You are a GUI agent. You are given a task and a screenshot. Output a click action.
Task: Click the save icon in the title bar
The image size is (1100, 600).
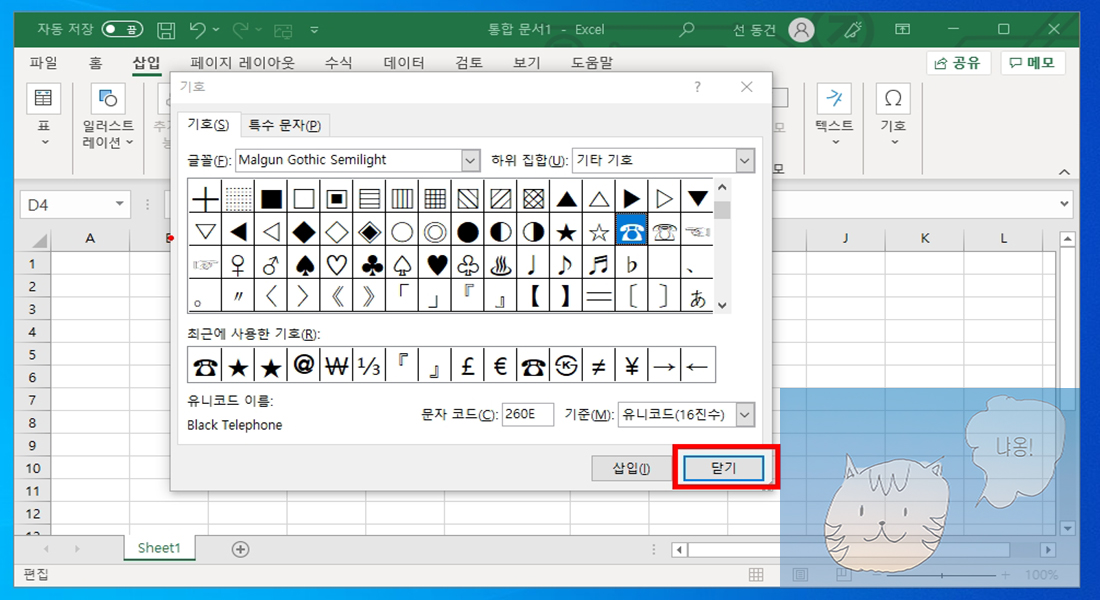(x=166, y=29)
